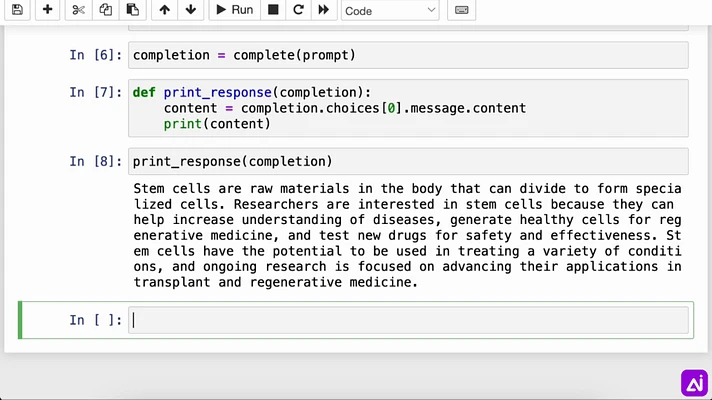The width and height of the screenshot is (712, 400).
Task: Click the output text starting 'Stem cells are raw'
Action: coord(407,235)
